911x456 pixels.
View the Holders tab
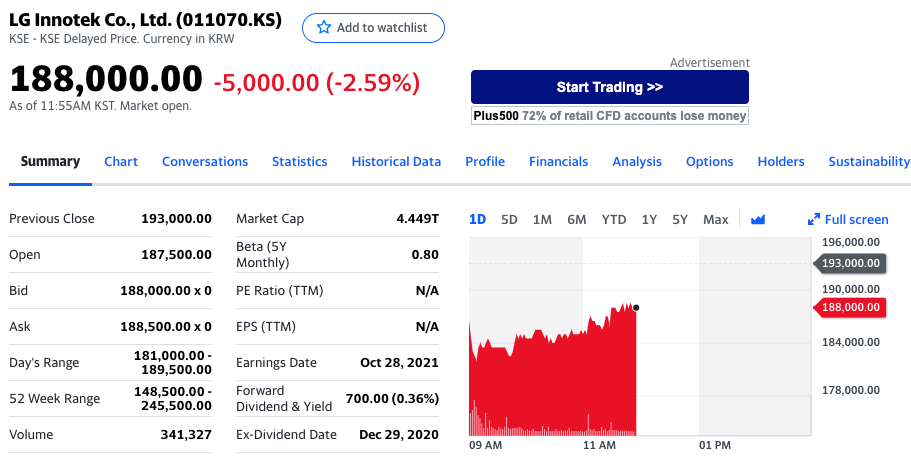pos(781,161)
